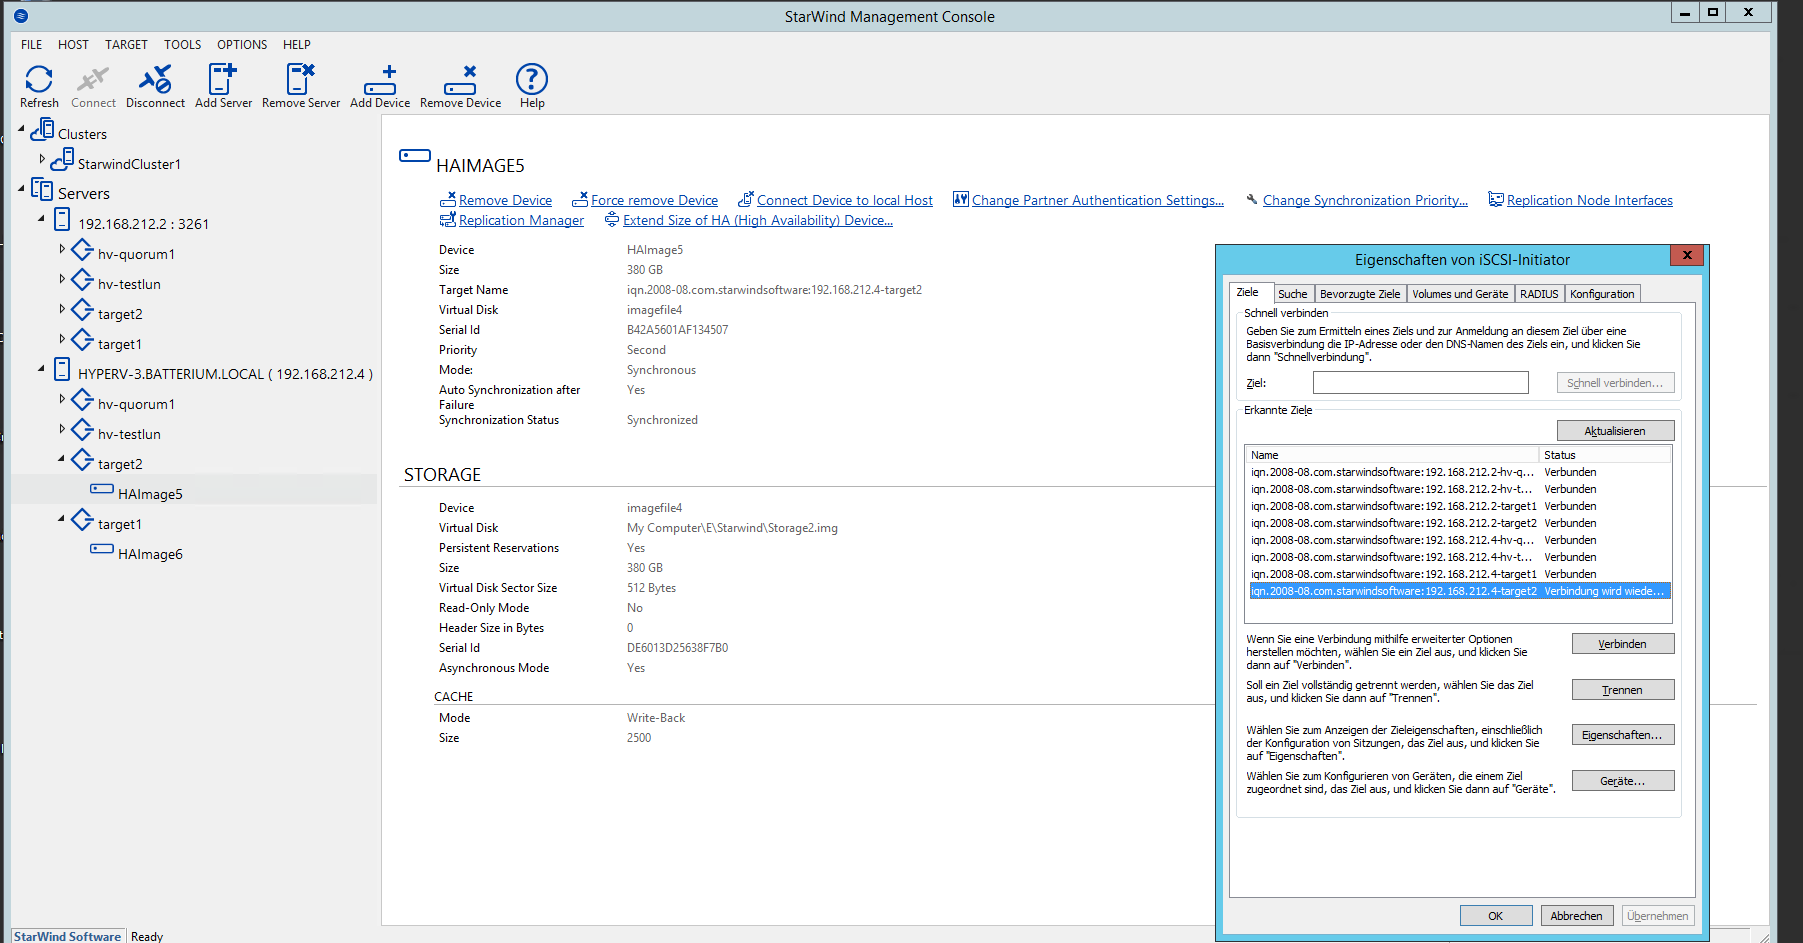Expand the StarwindCluster1 node

[42, 159]
